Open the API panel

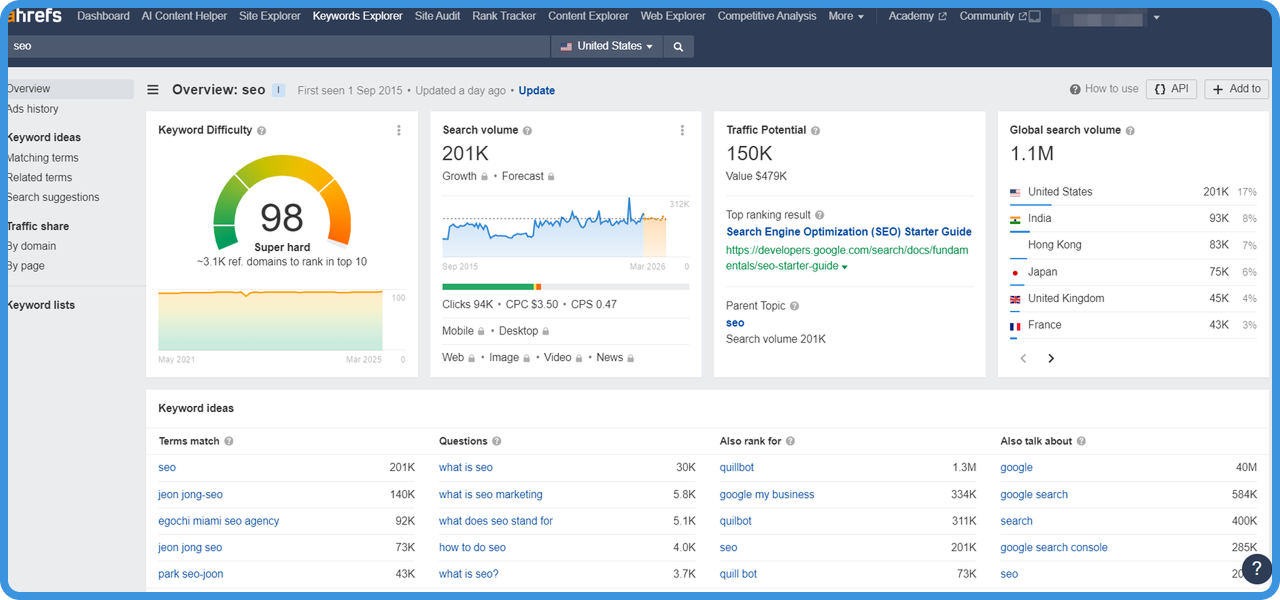1171,88
